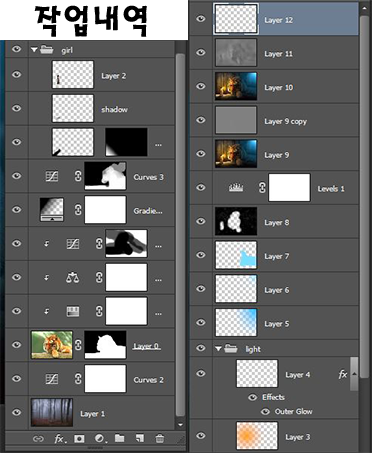Add a layer mask with bottom bar icon
Viewport: 372px width, 453px height.
[79, 439]
